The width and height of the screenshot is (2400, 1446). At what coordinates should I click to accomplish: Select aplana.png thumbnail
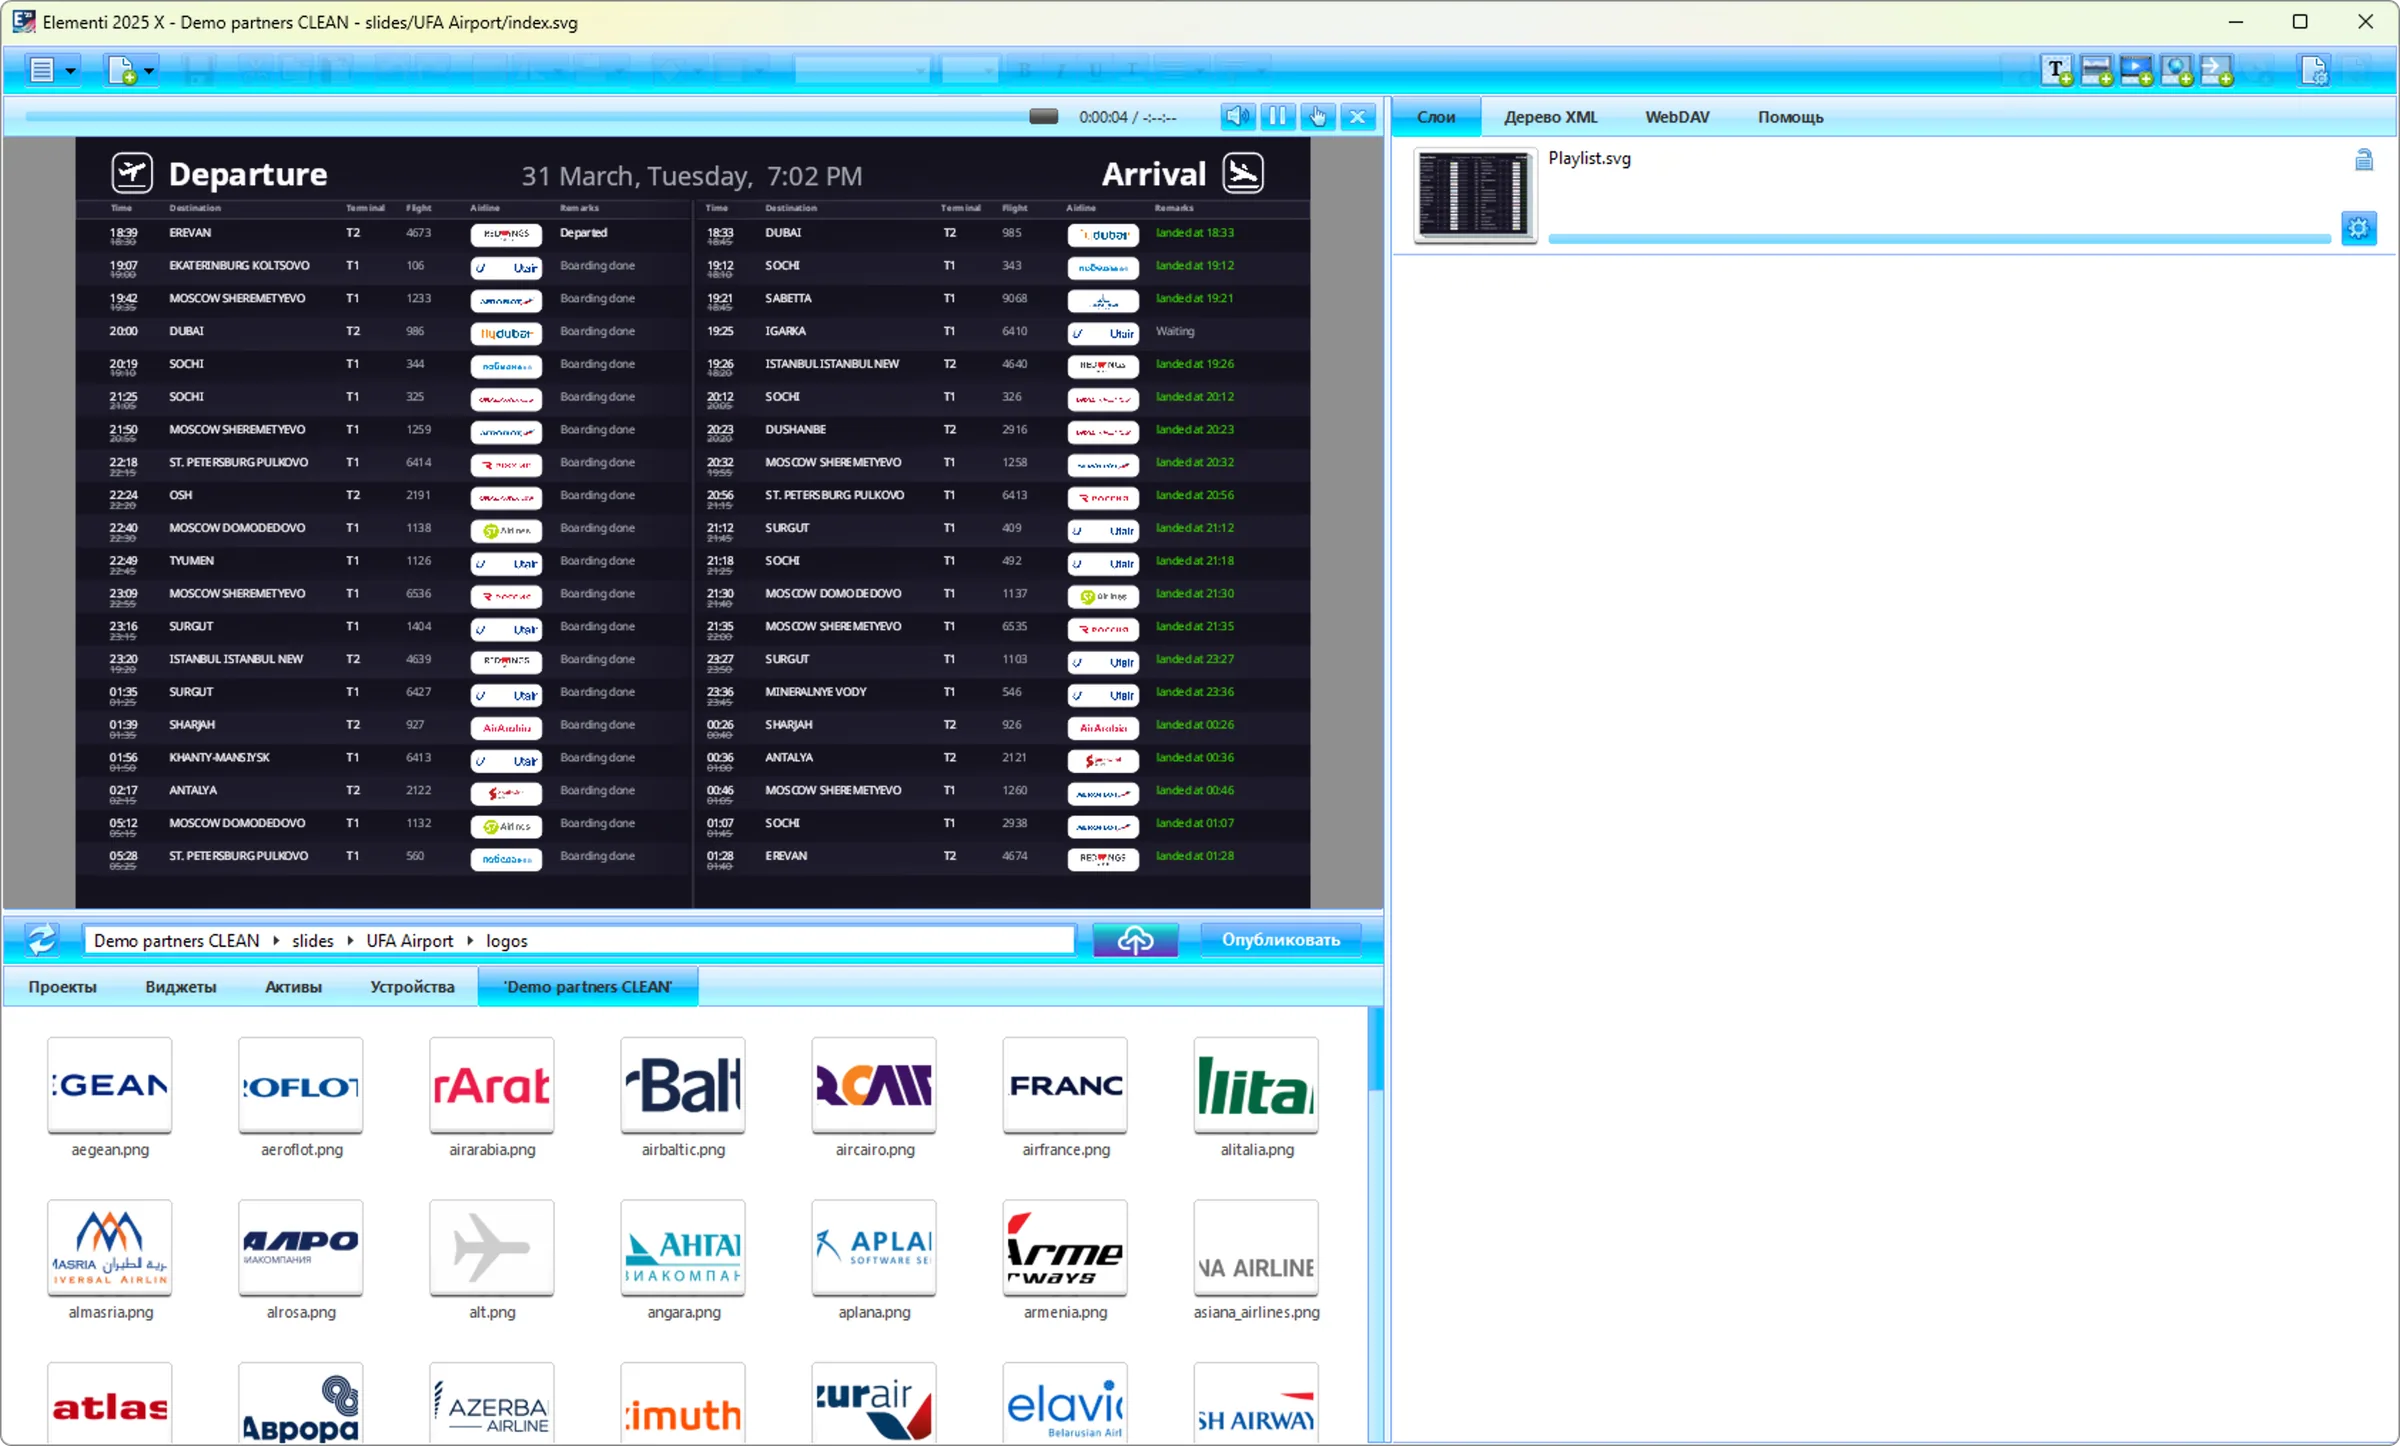tap(873, 1247)
